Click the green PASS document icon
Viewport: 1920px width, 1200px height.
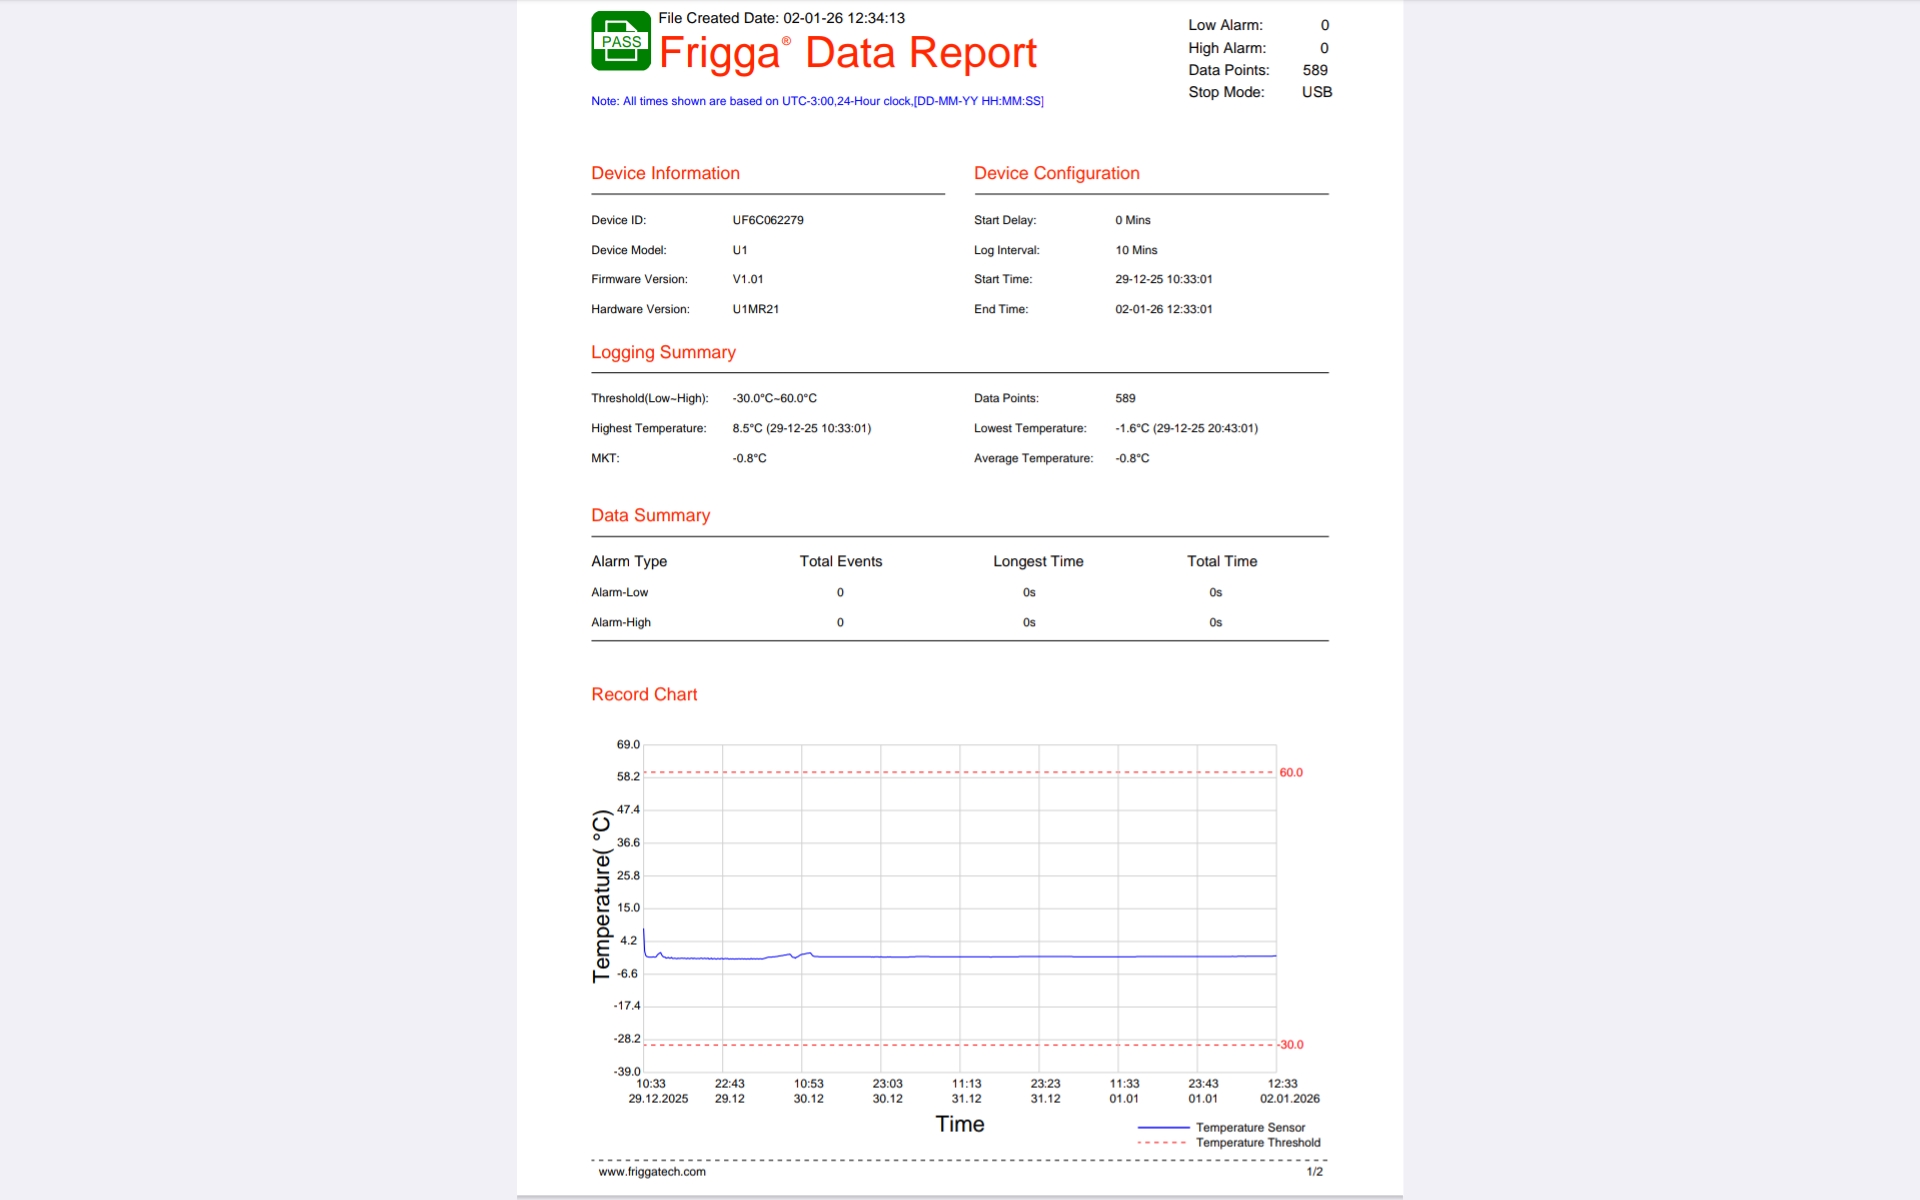coord(620,41)
